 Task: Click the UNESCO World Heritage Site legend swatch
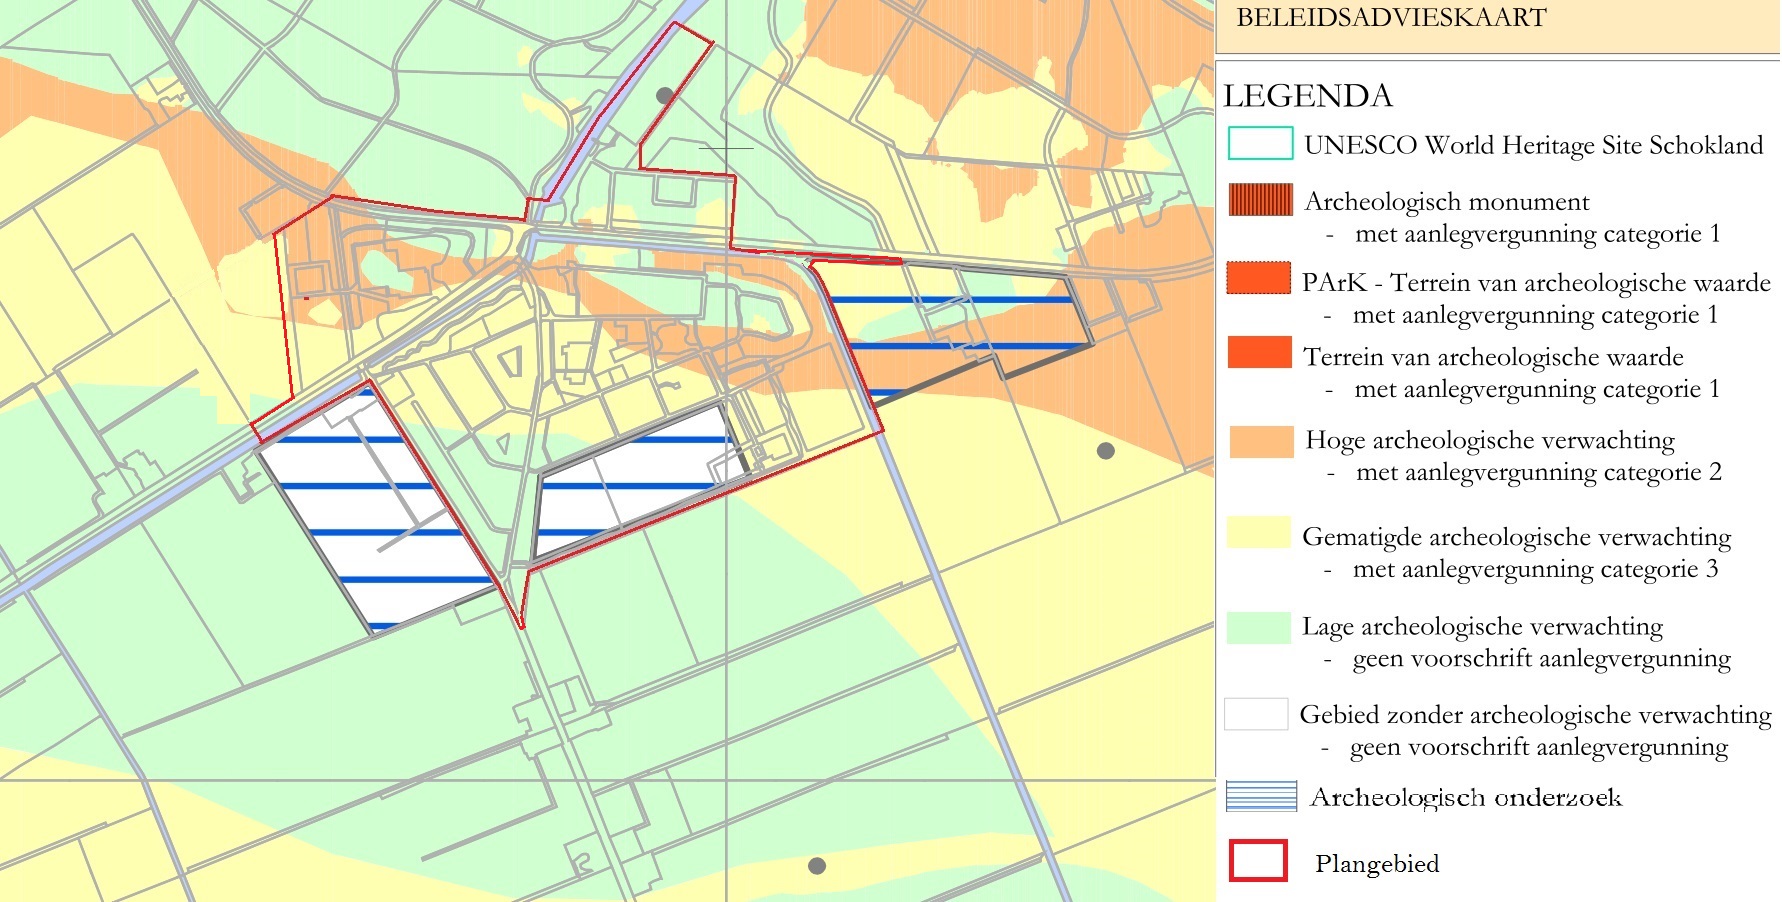point(1260,143)
